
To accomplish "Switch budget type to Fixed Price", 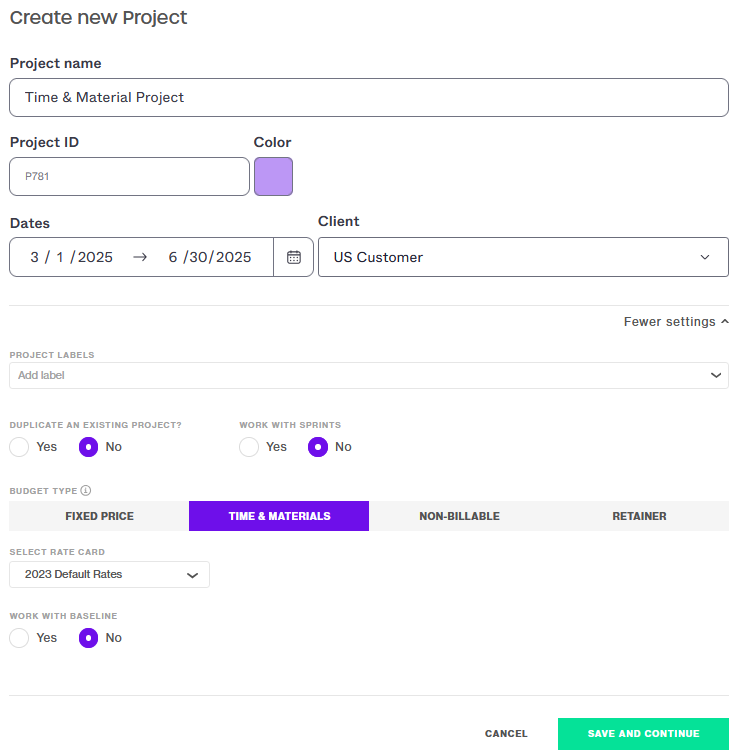I will click(x=99, y=516).
